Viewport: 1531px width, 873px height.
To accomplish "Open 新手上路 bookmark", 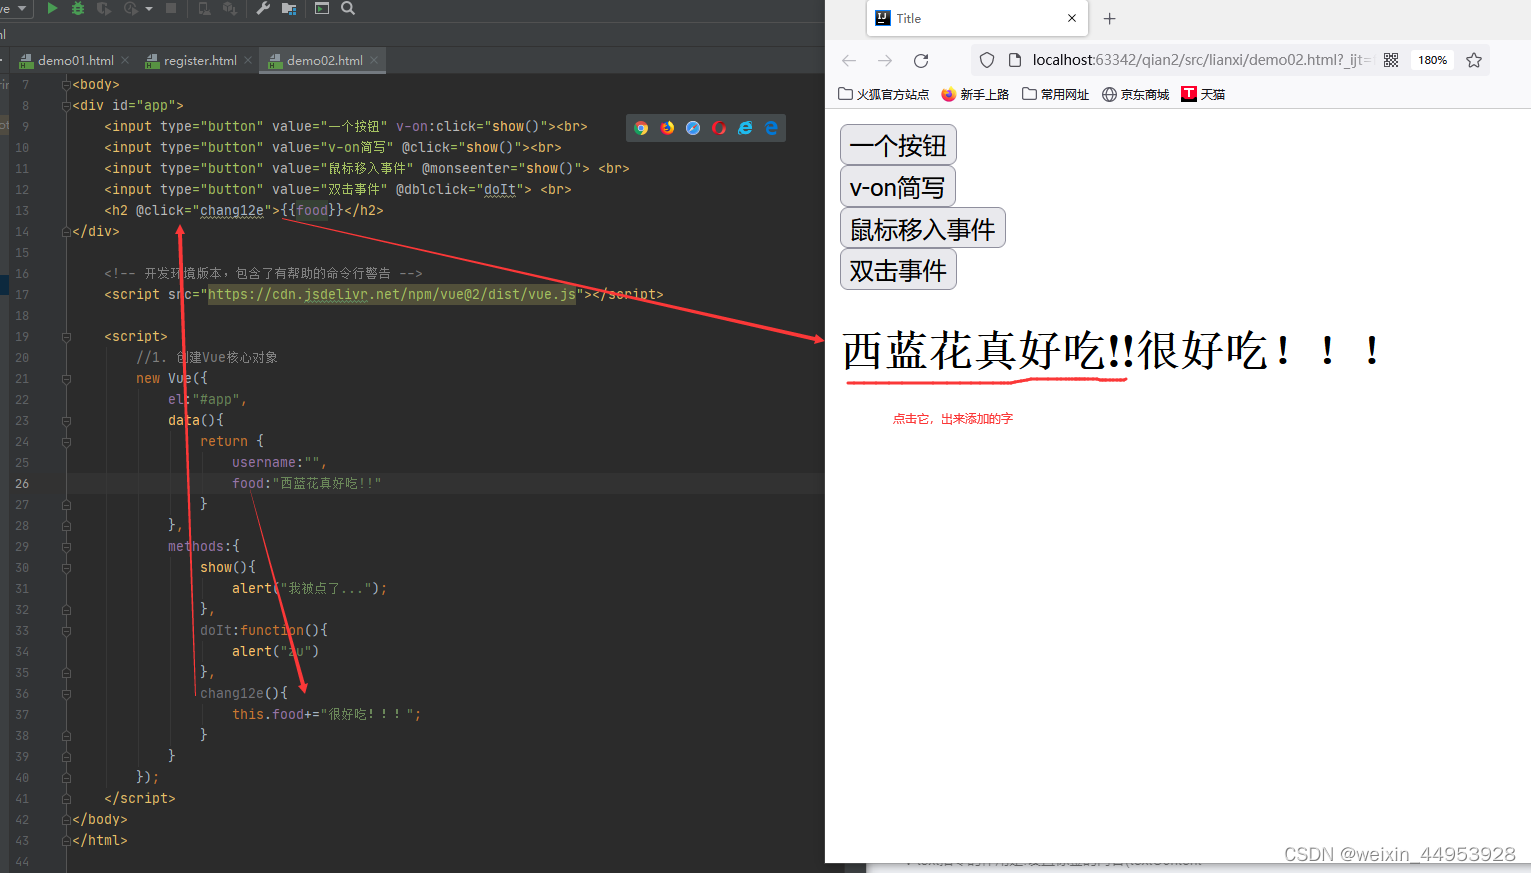I will [x=975, y=94].
